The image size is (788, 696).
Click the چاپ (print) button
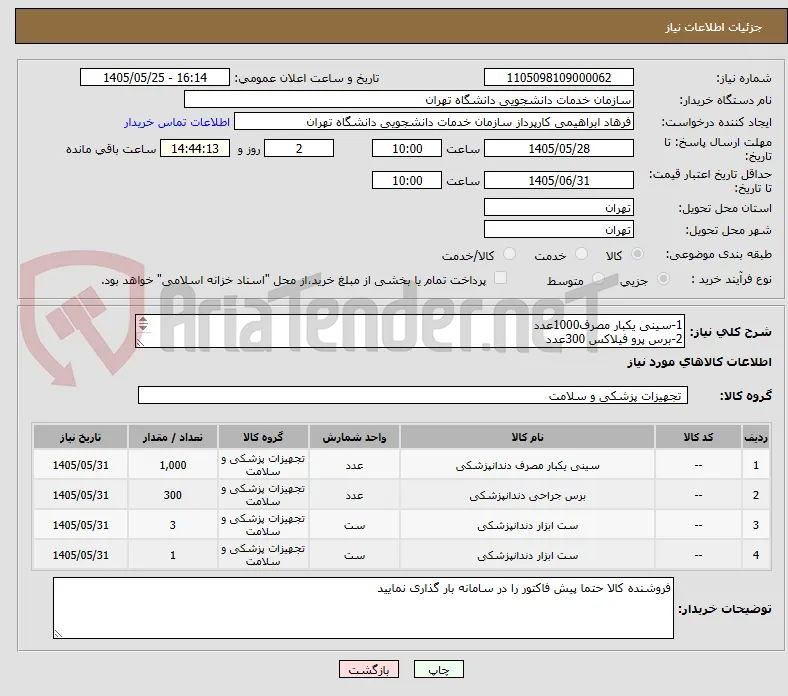[x=438, y=669]
